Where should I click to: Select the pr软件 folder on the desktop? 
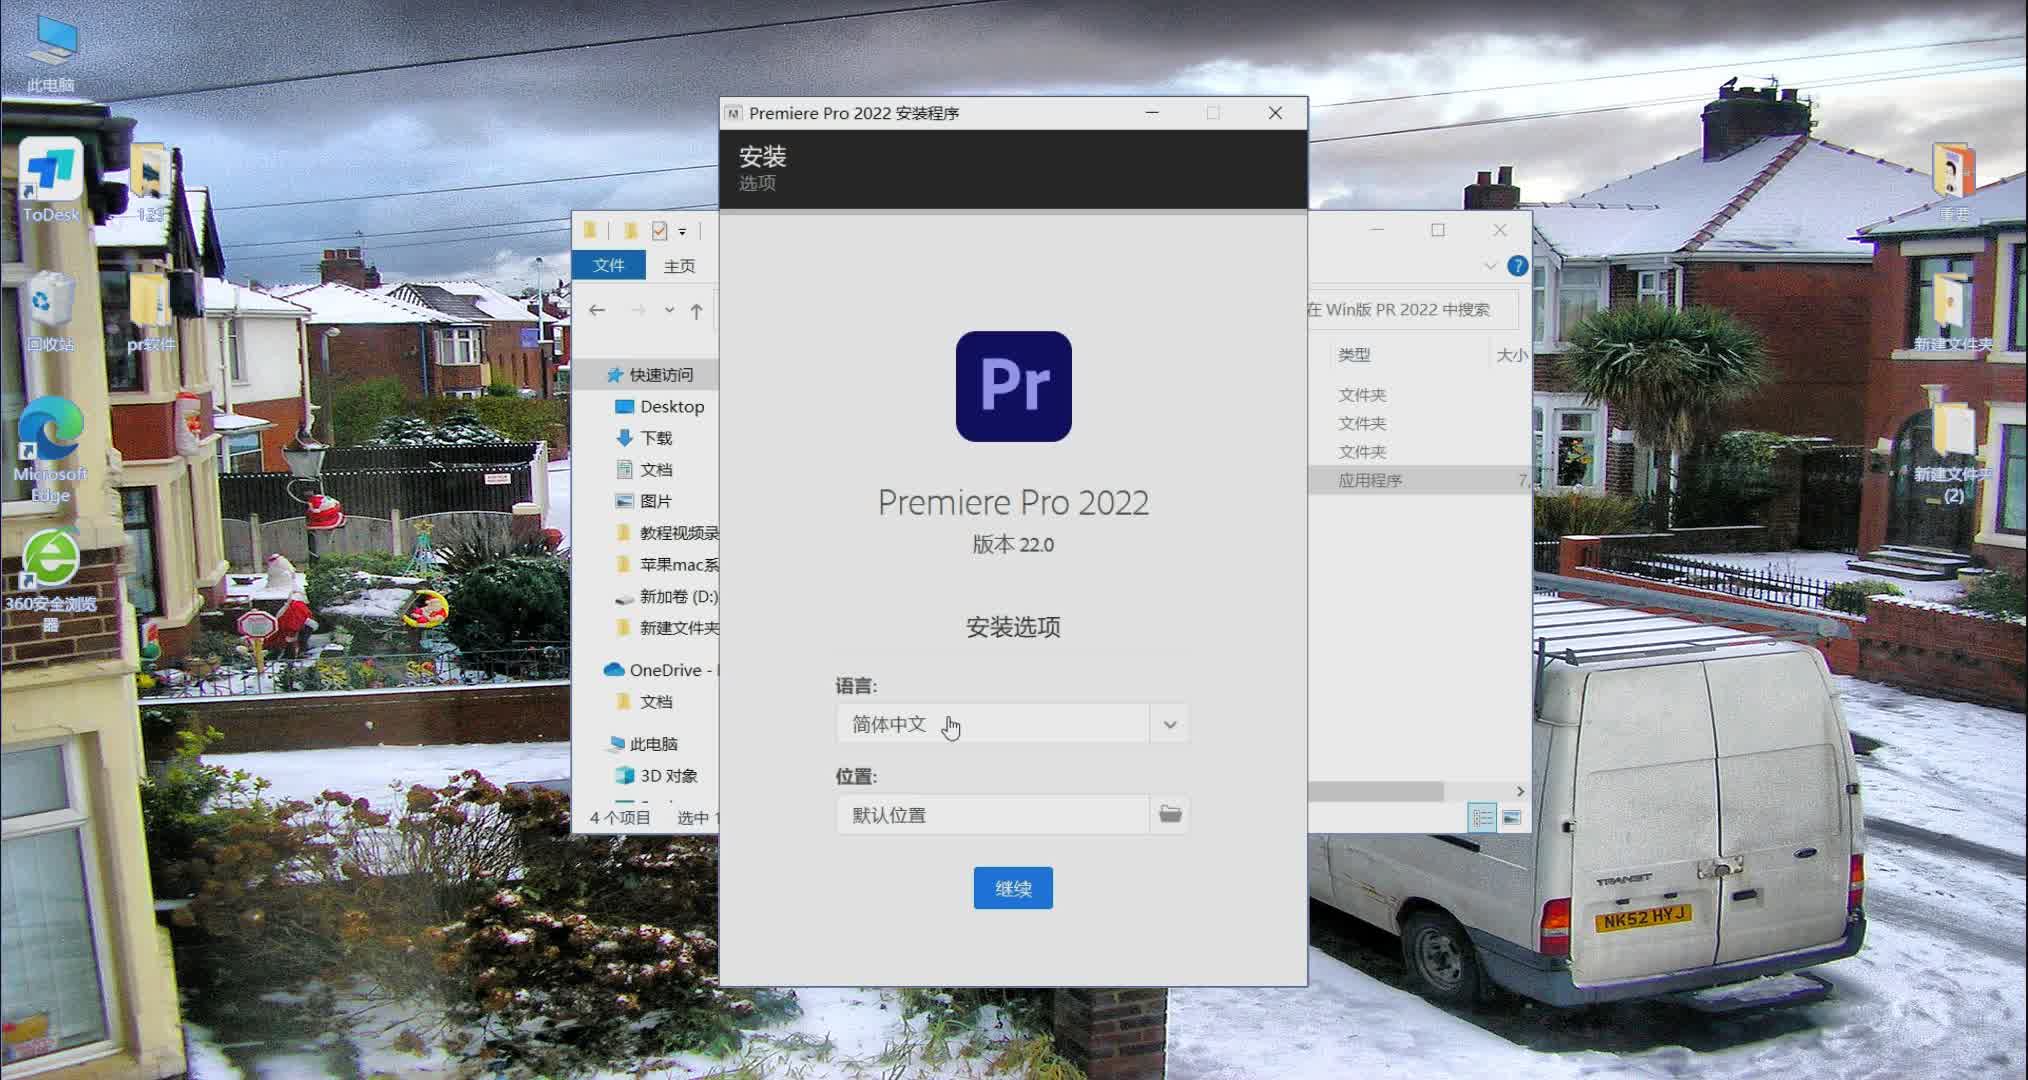150,311
